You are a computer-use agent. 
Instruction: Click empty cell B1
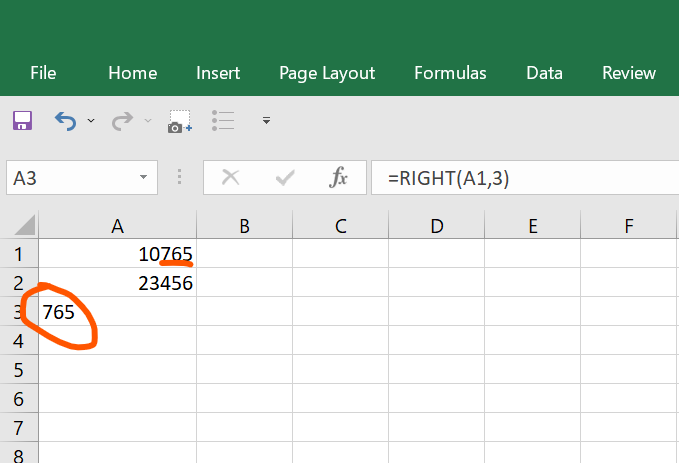[x=245, y=254]
